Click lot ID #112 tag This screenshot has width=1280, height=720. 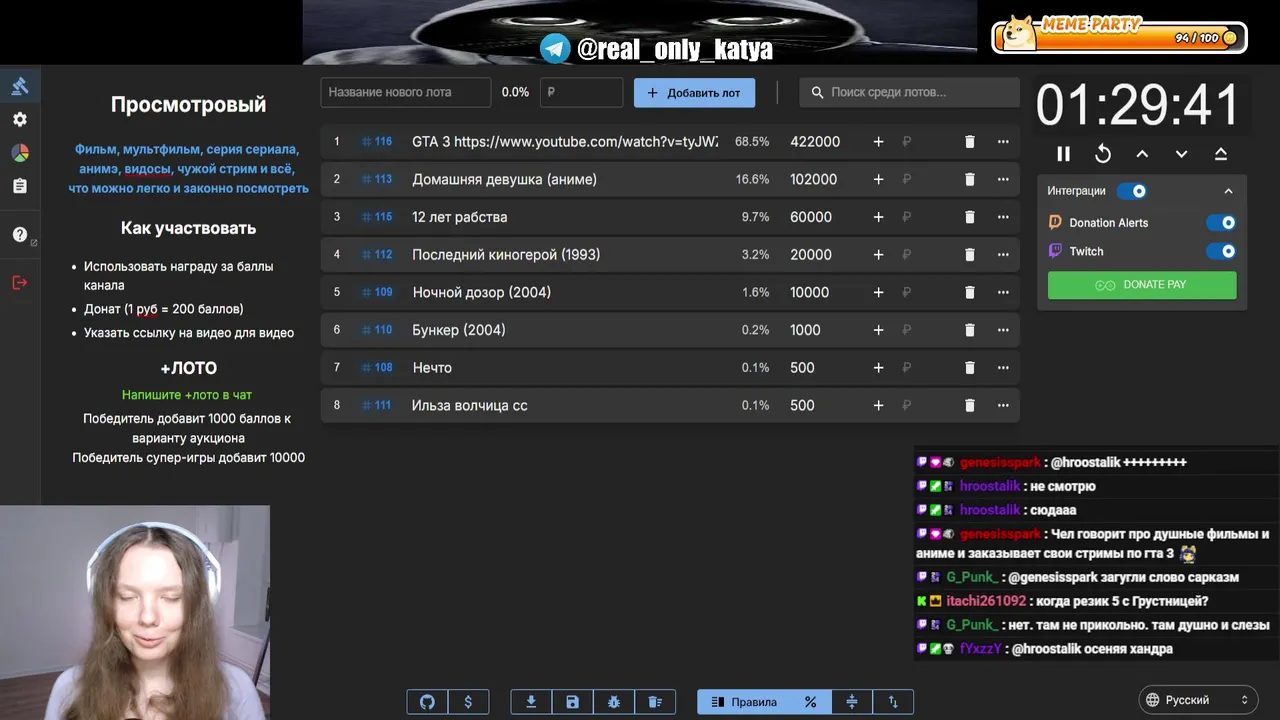tap(377, 255)
